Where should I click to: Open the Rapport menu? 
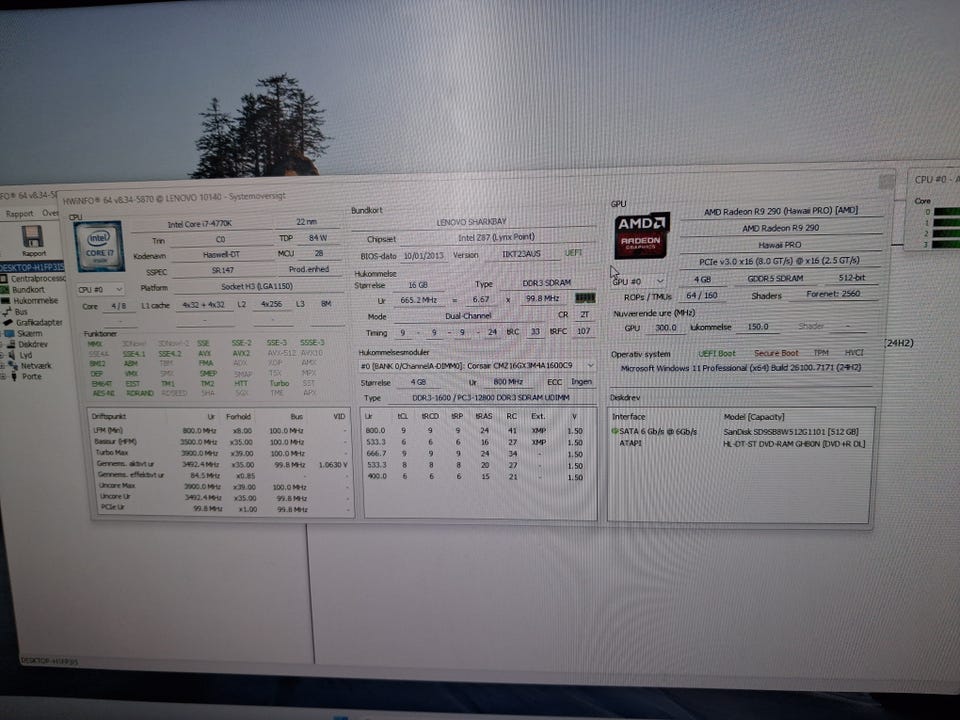click(19, 214)
